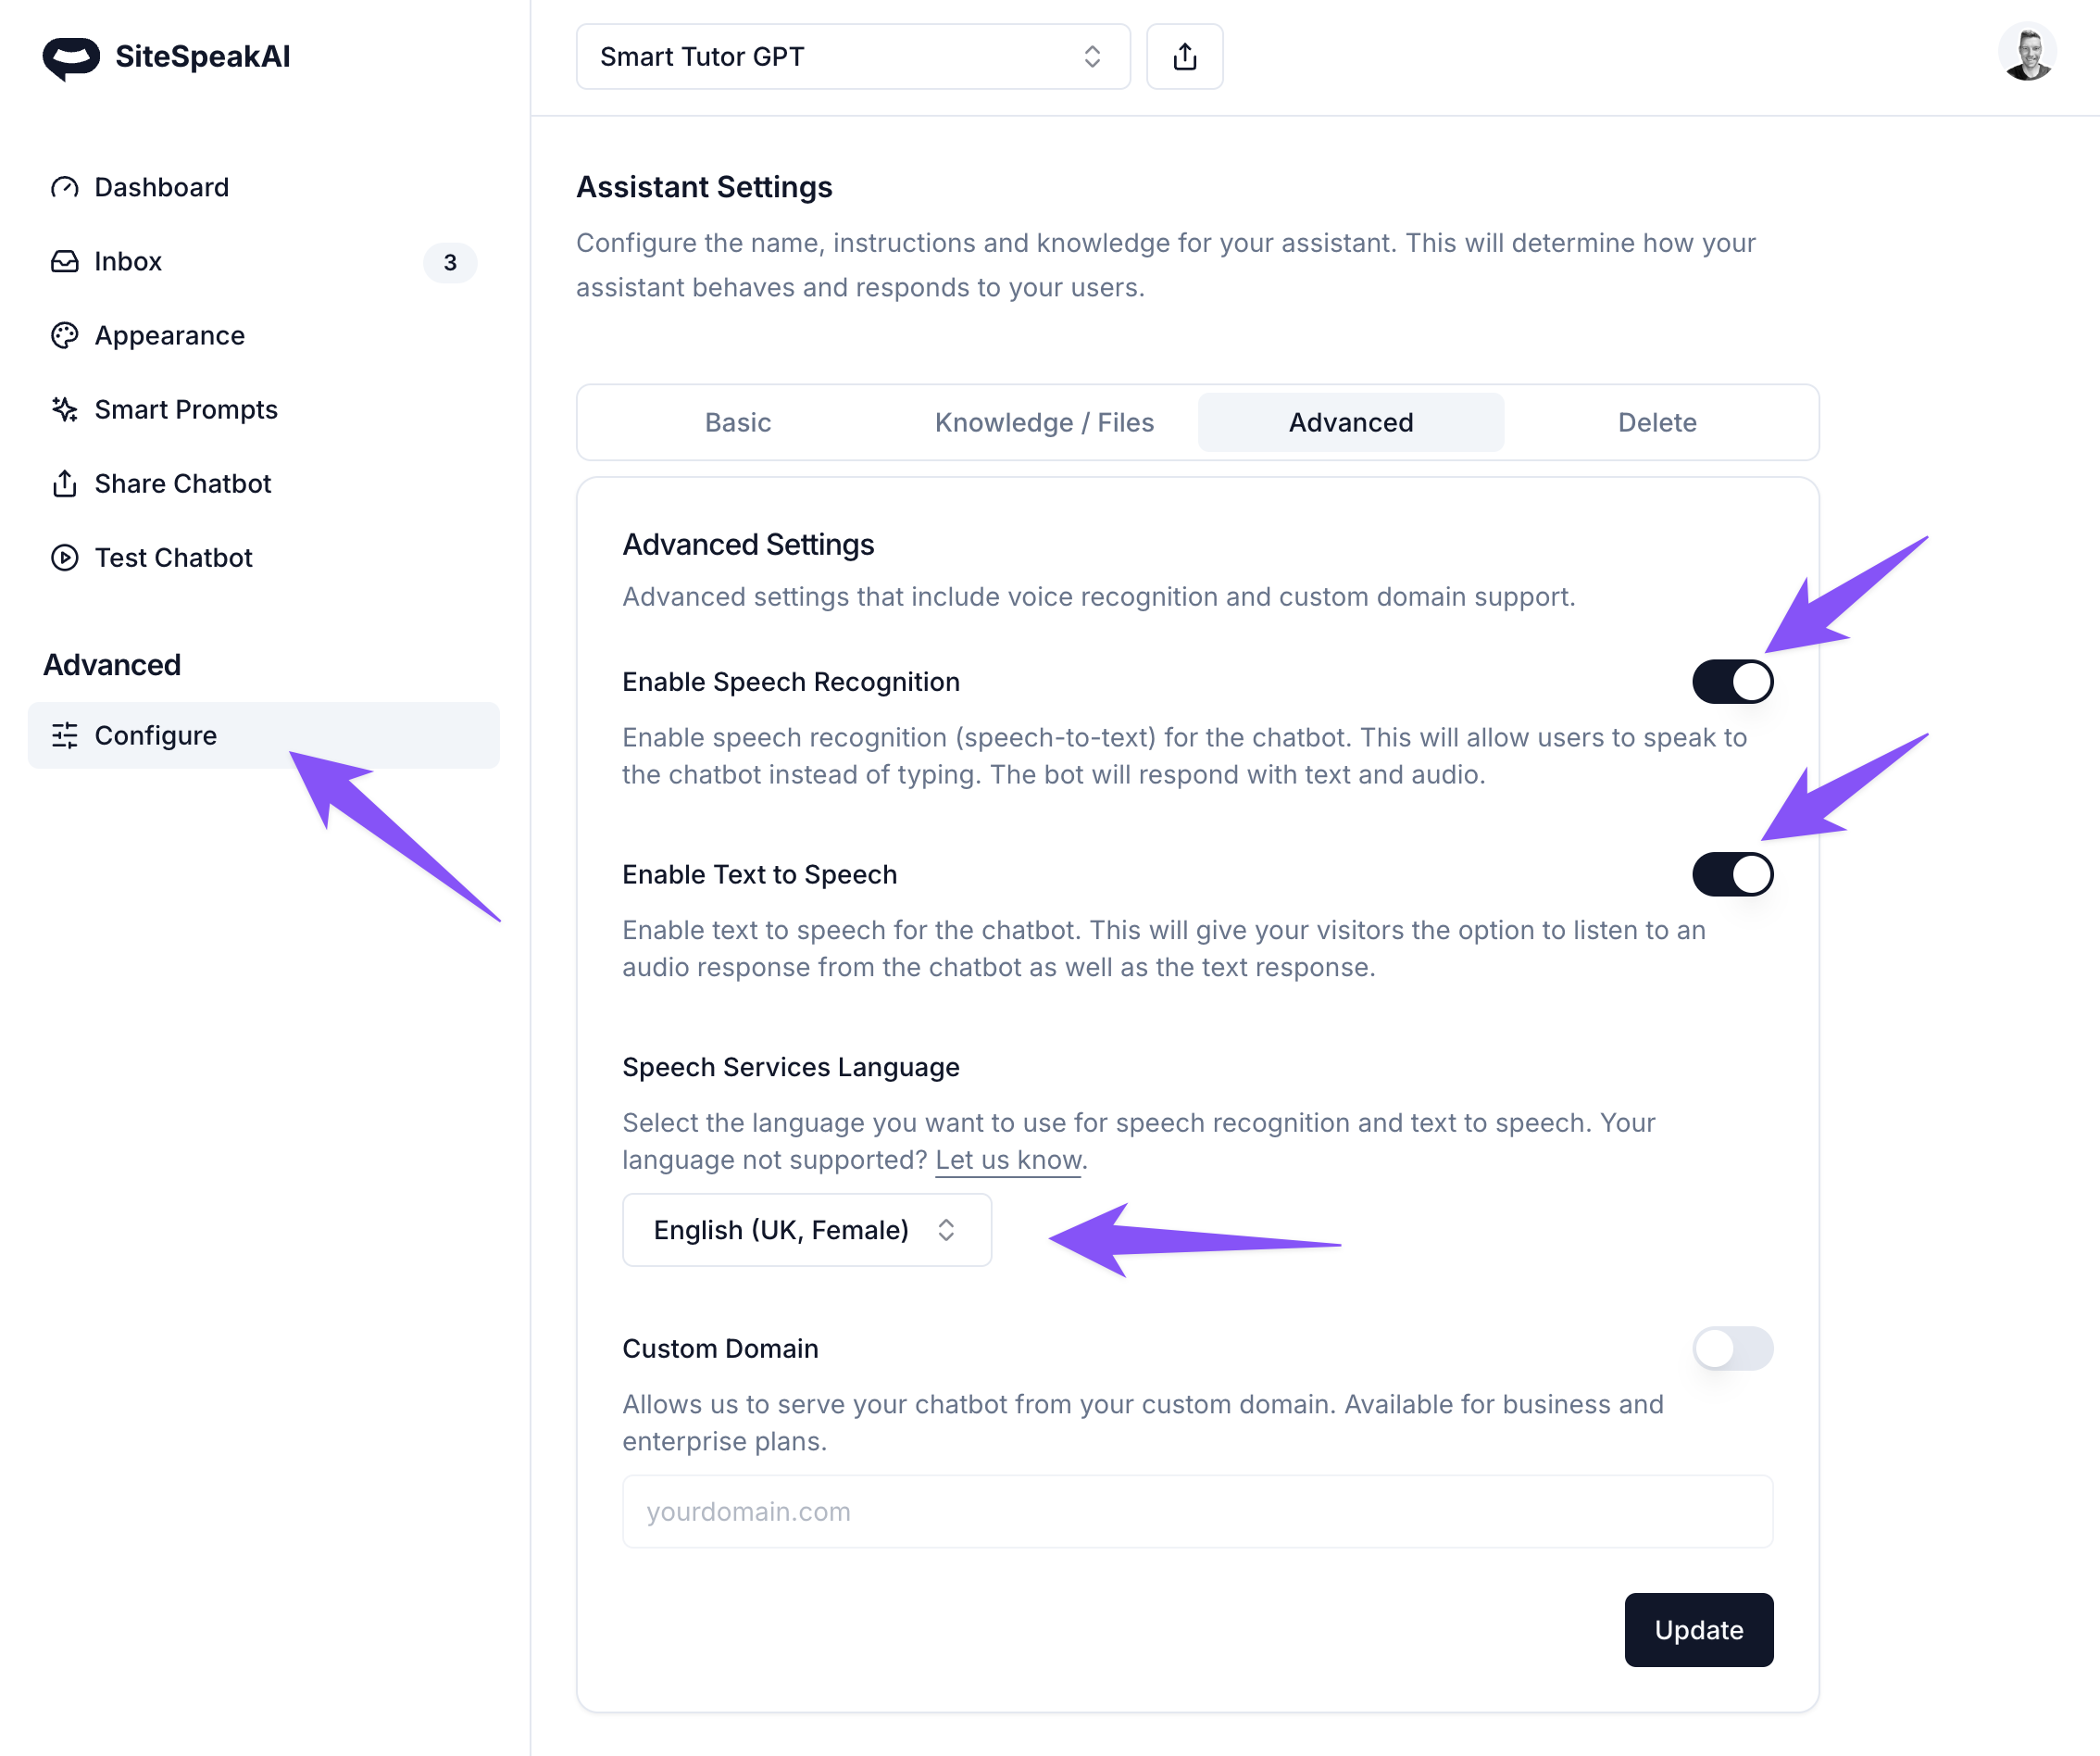Click the yourdomain.com input field
Viewport: 2100px width, 1756px height.
(1197, 1511)
